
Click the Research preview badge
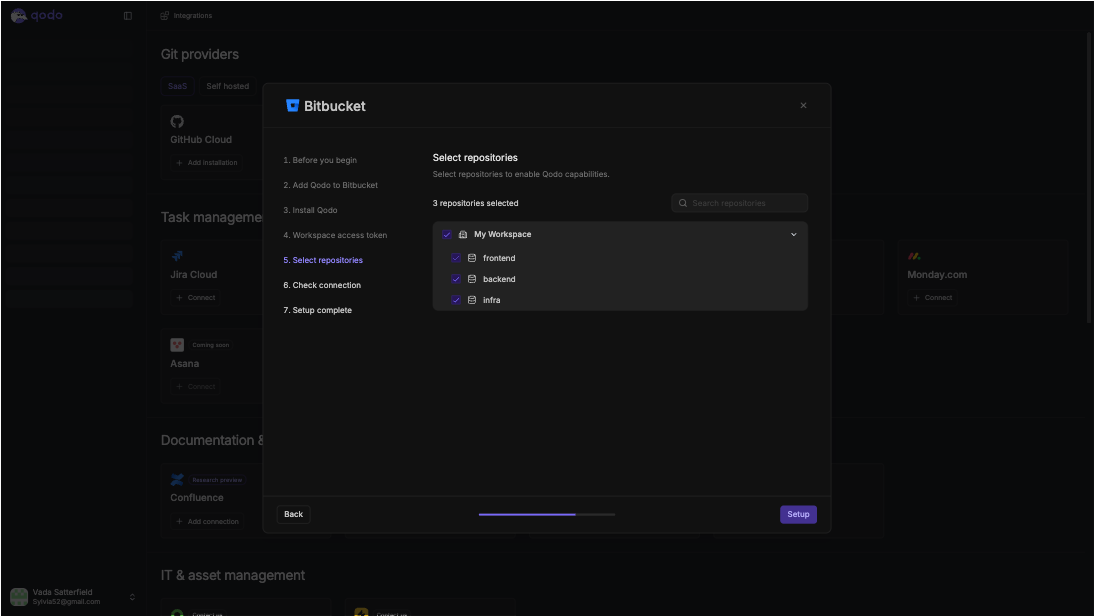pos(217,480)
